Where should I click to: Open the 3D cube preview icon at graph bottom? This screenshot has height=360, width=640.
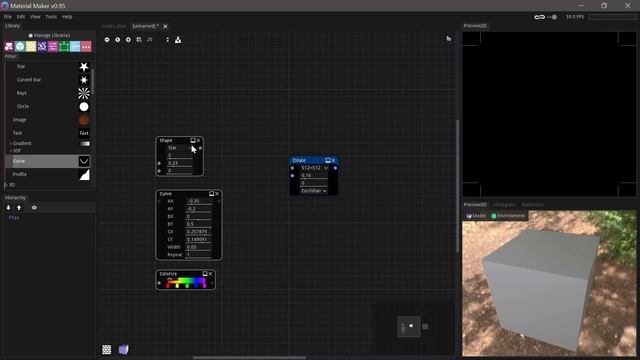tap(123, 349)
